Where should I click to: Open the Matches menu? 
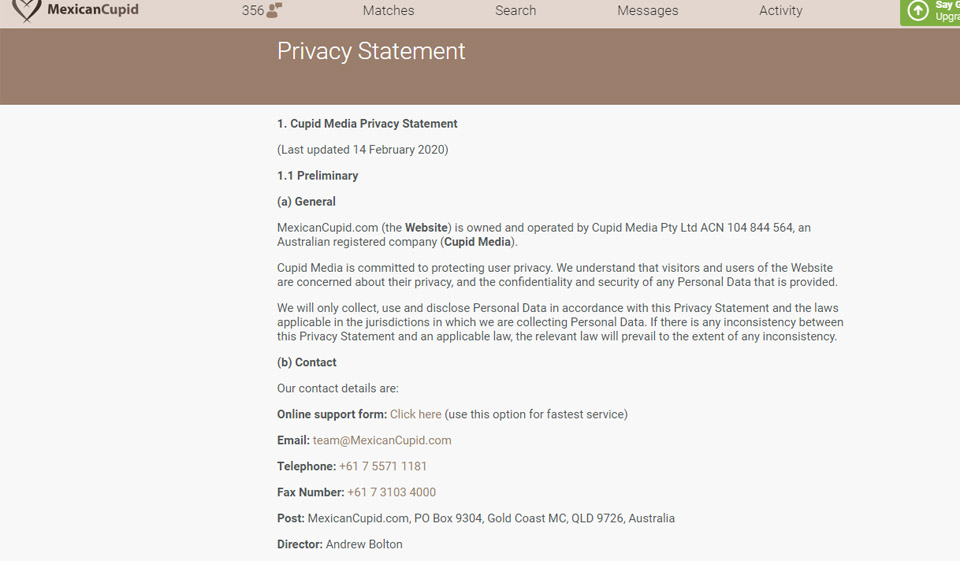tap(388, 11)
